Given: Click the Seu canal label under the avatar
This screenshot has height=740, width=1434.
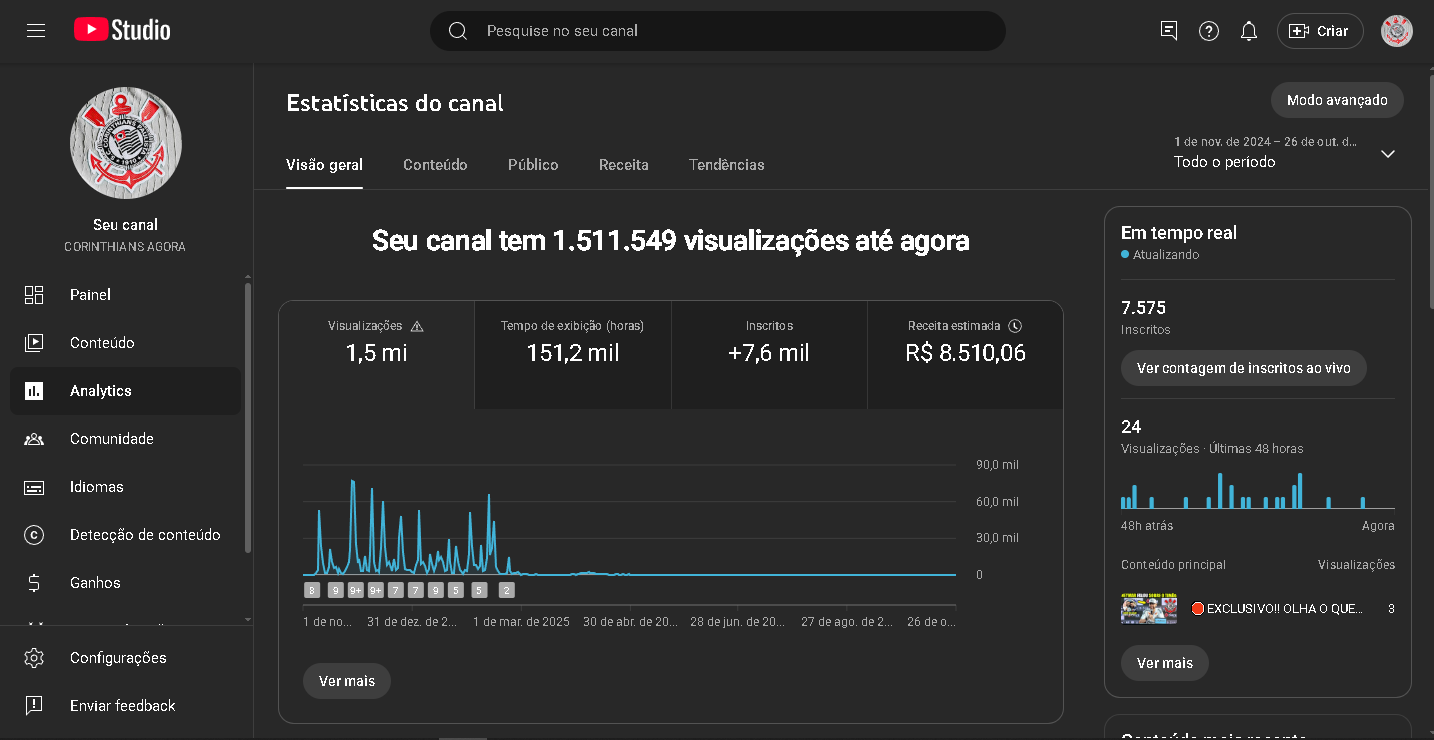Looking at the screenshot, I should tap(125, 225).
